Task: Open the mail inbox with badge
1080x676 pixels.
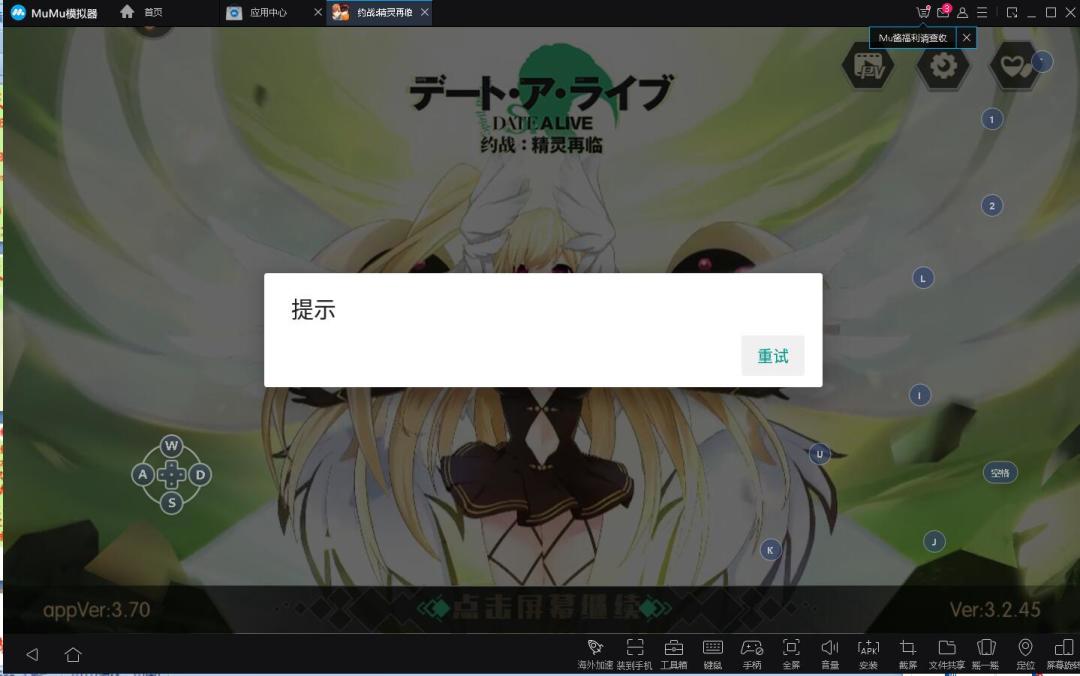Action: 943,12
